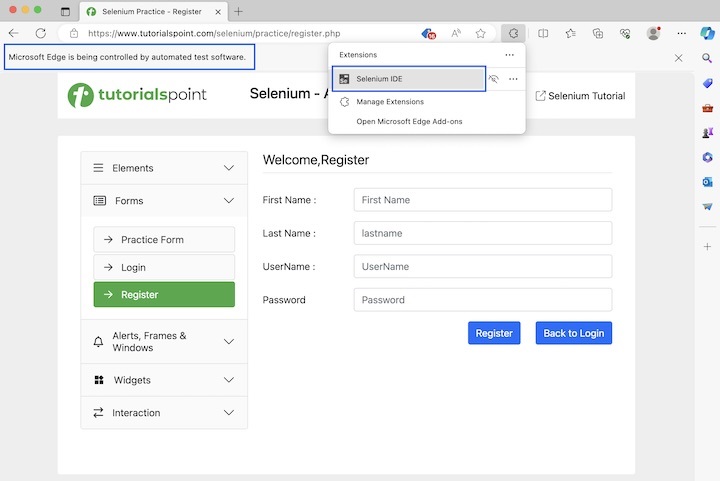Screen dimensions: 720x481
Task: Select Manage Extensions menu entry
Action: pyautogui.click(x=390, y=102)
